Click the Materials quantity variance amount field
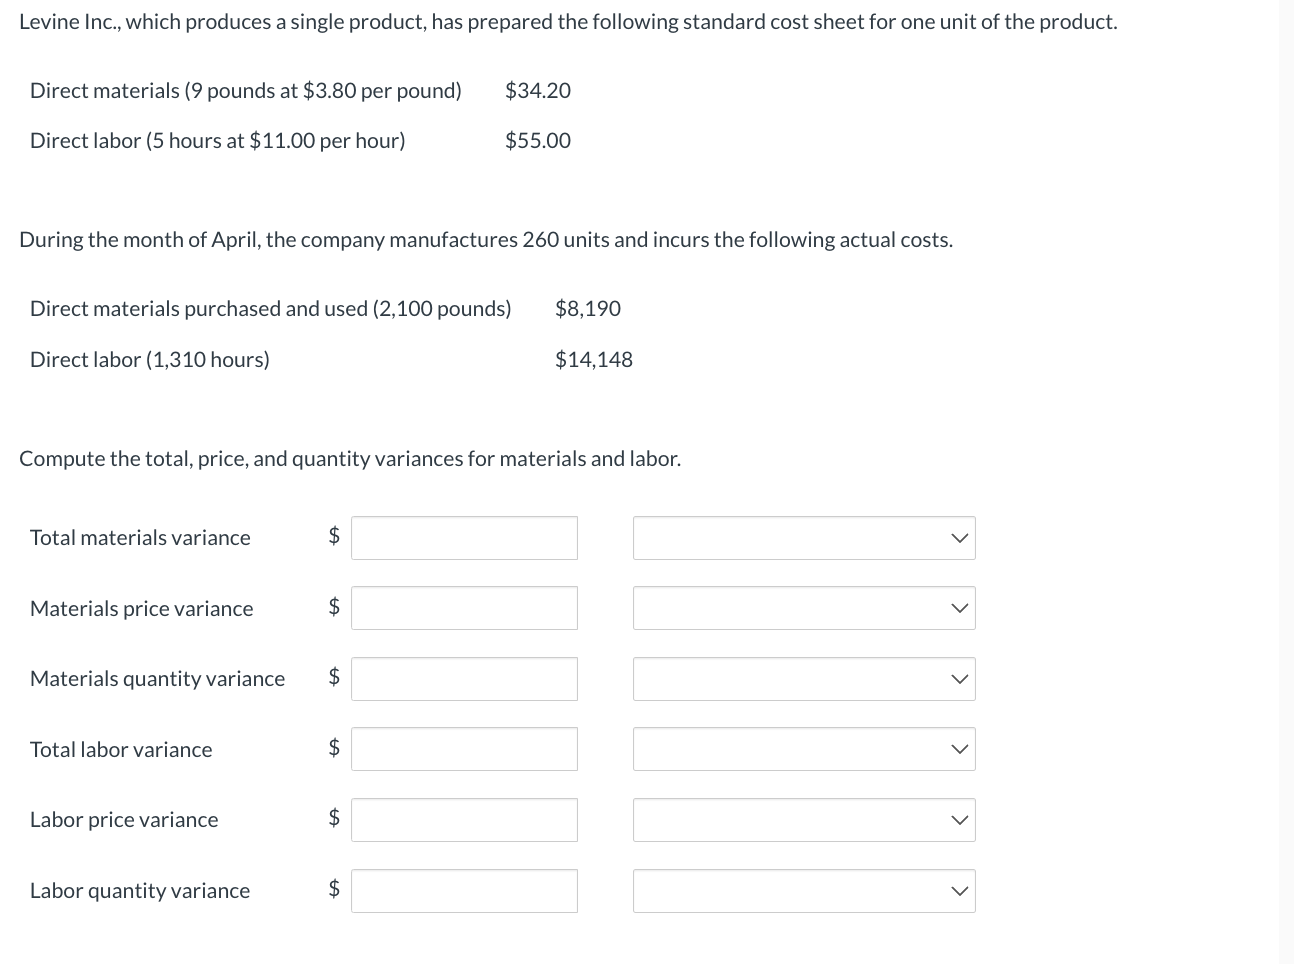 [464, 679]
